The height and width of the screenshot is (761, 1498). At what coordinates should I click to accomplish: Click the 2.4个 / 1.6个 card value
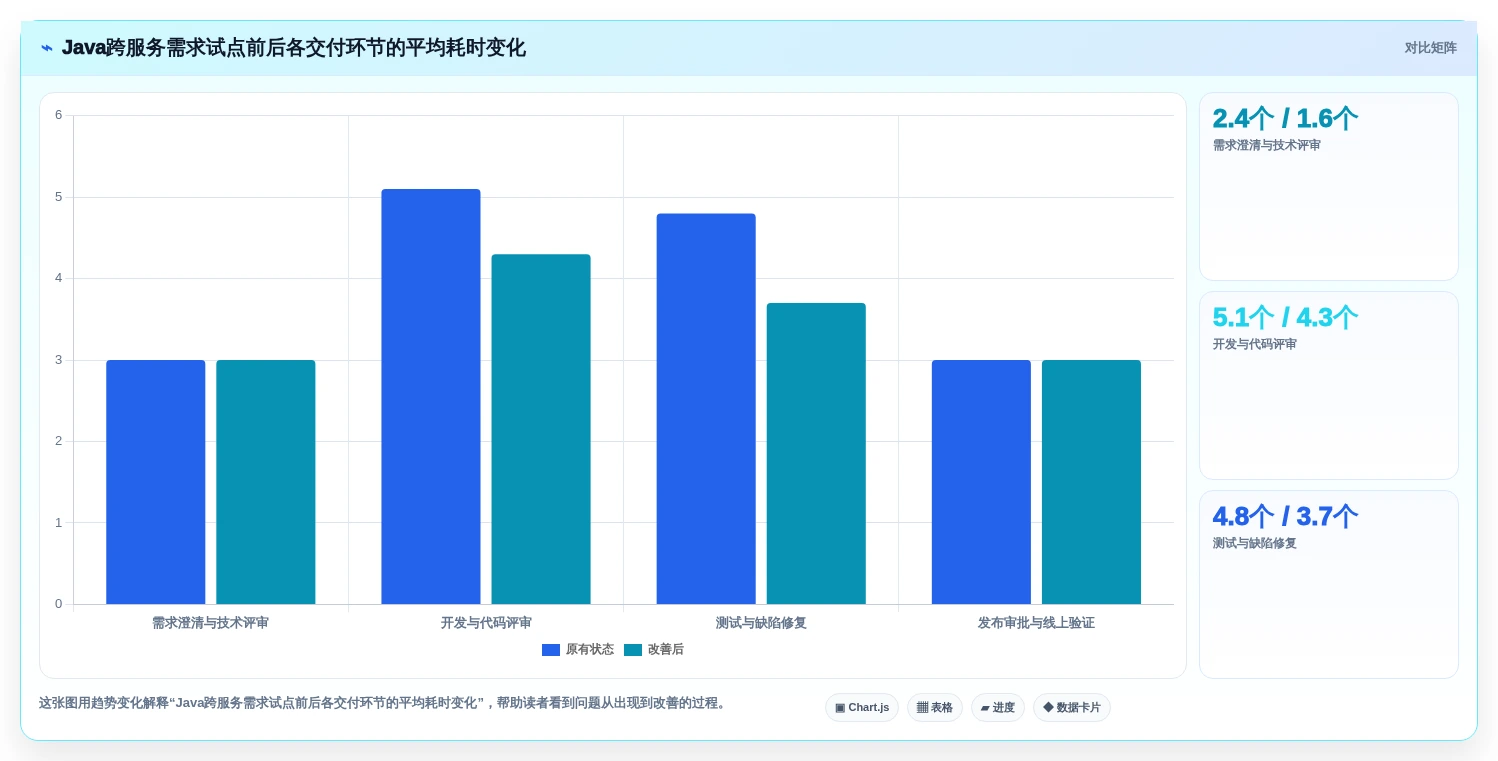tap(1285, 119)
